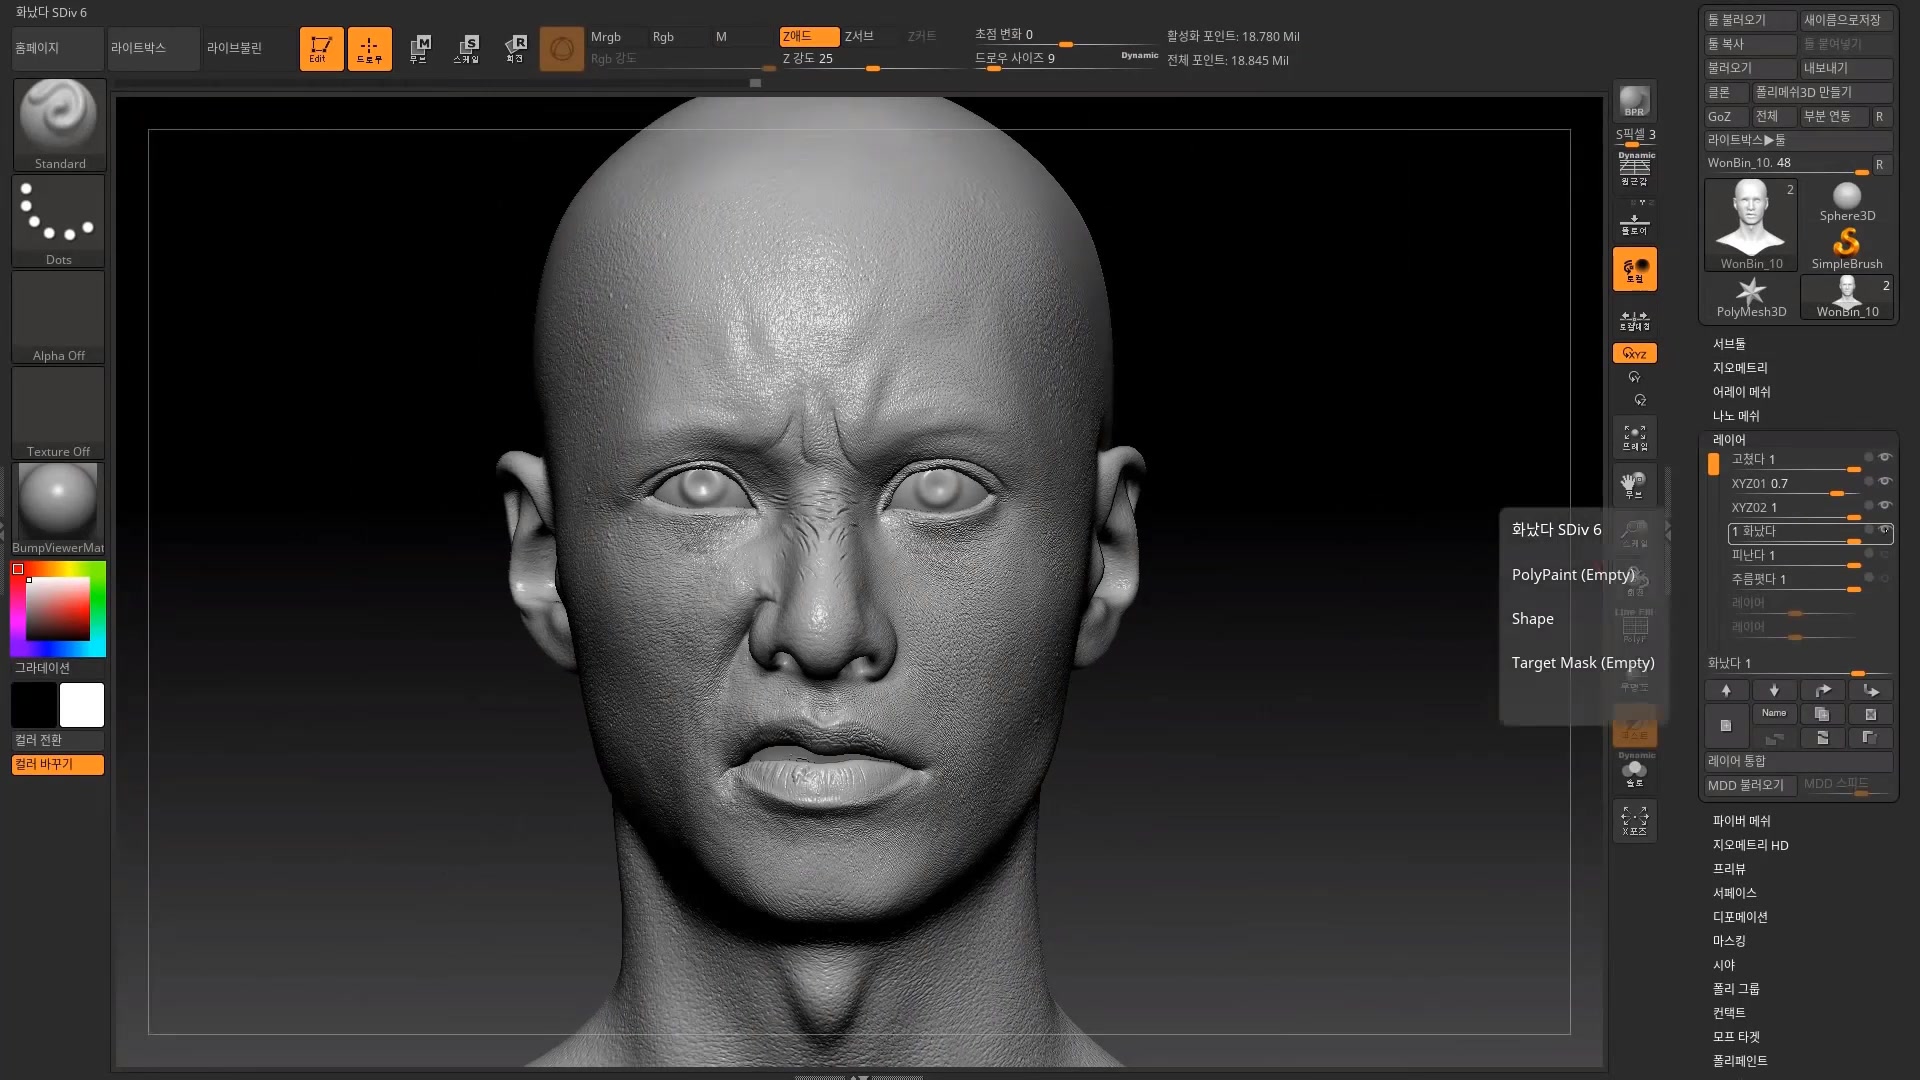The height and width of the screenshot is (1080, 1920).
Task: Toggle the Local transform icon
Action: point(1634,269)
